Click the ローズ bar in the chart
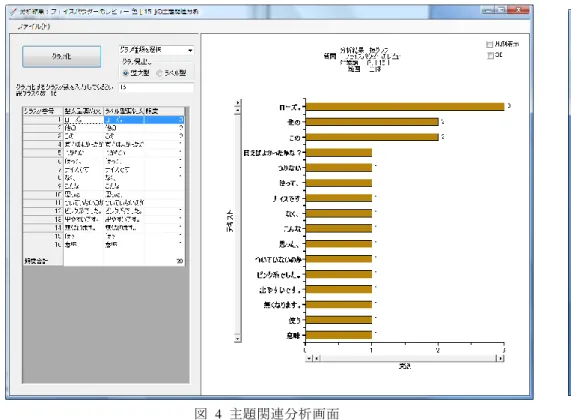571x420 pixels. 405,107
